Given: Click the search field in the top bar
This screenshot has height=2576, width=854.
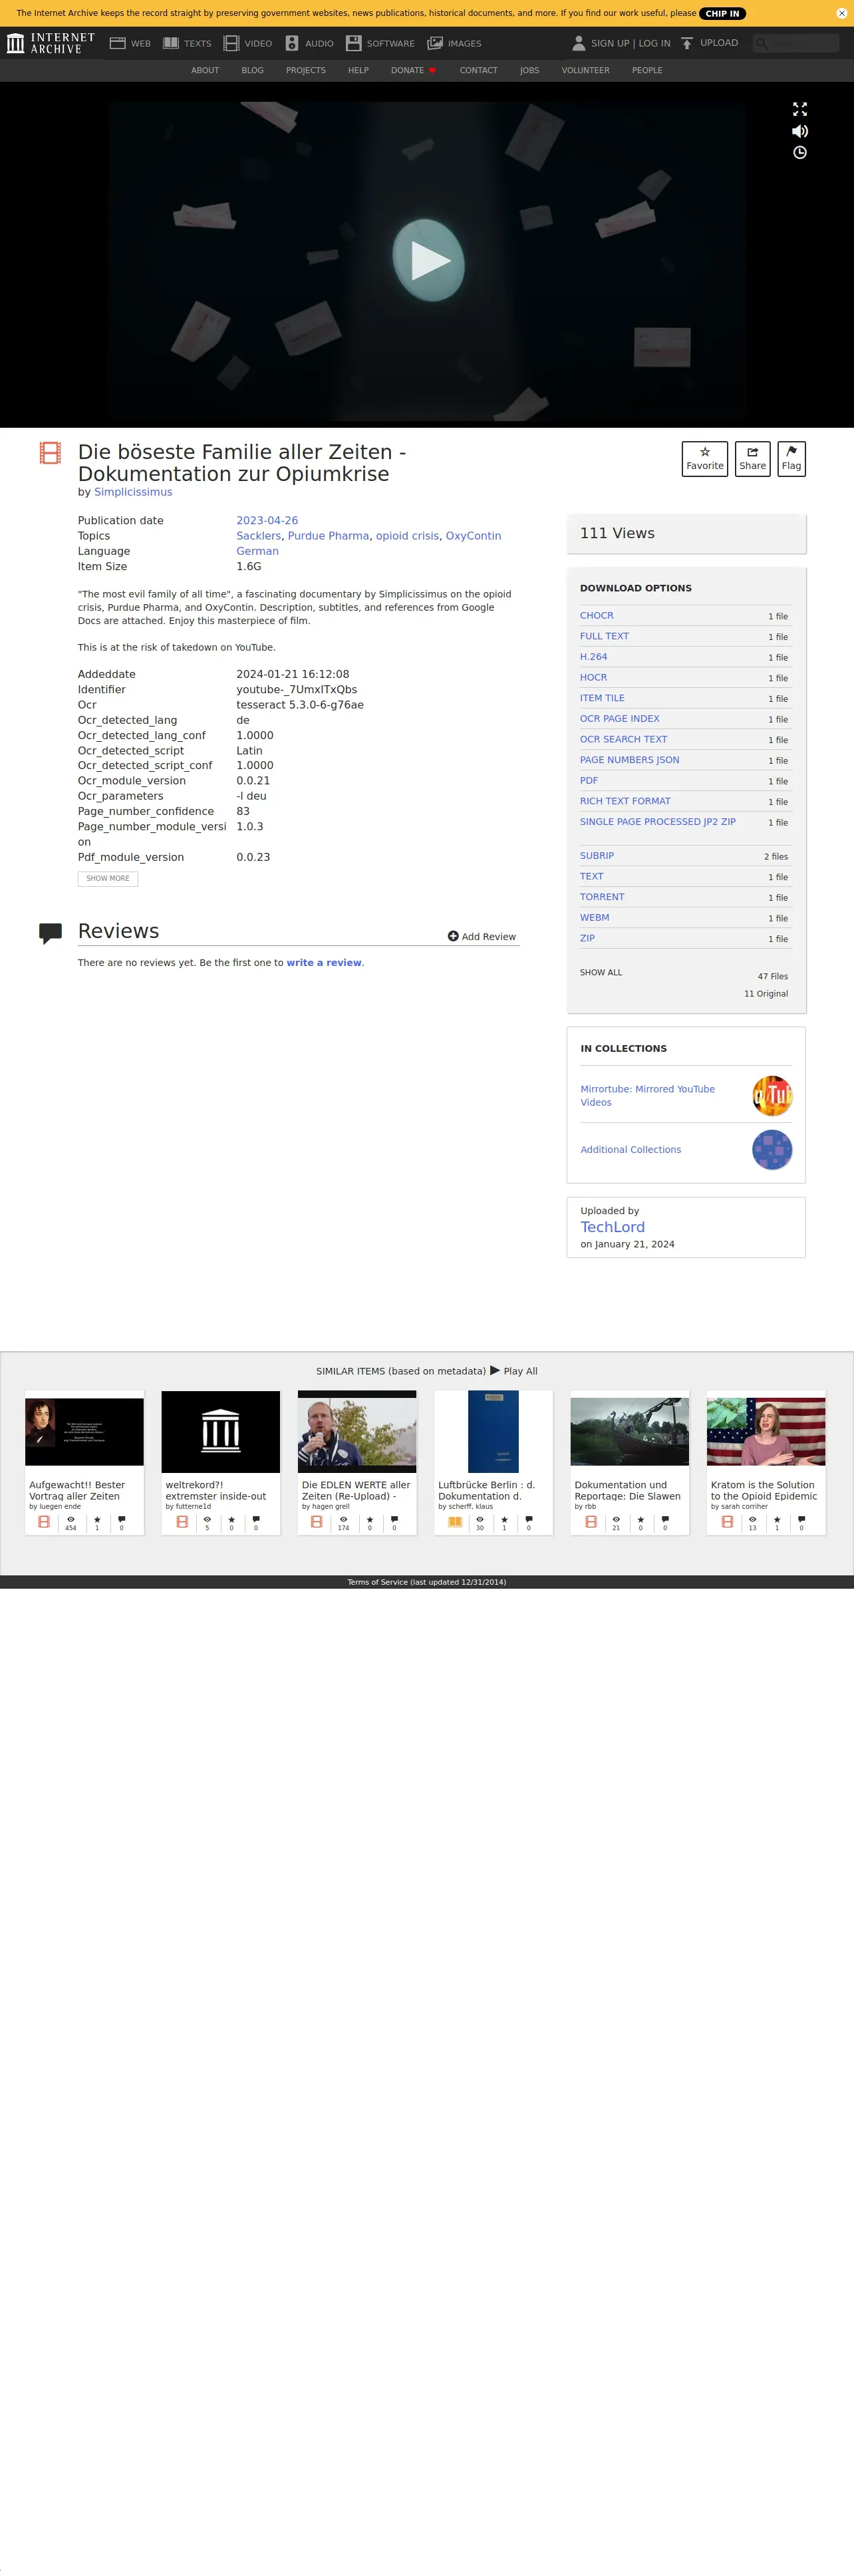Looking at the screenshot, I should [x=796, y=43].
